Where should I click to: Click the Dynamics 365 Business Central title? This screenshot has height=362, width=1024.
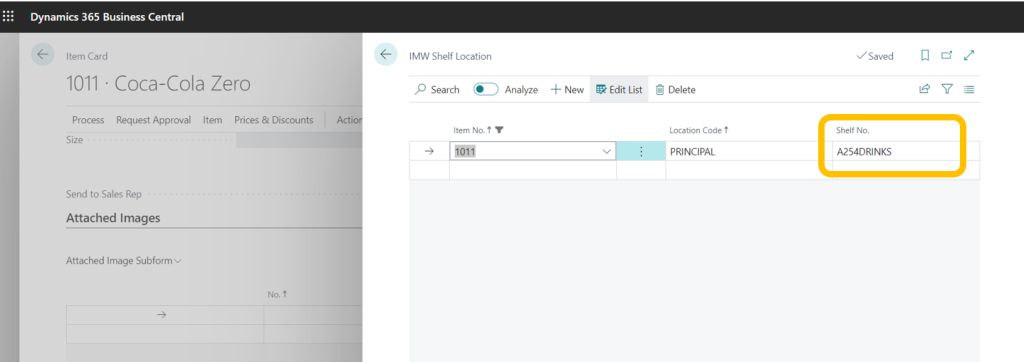pyautogui.click(x=107, y=17)
